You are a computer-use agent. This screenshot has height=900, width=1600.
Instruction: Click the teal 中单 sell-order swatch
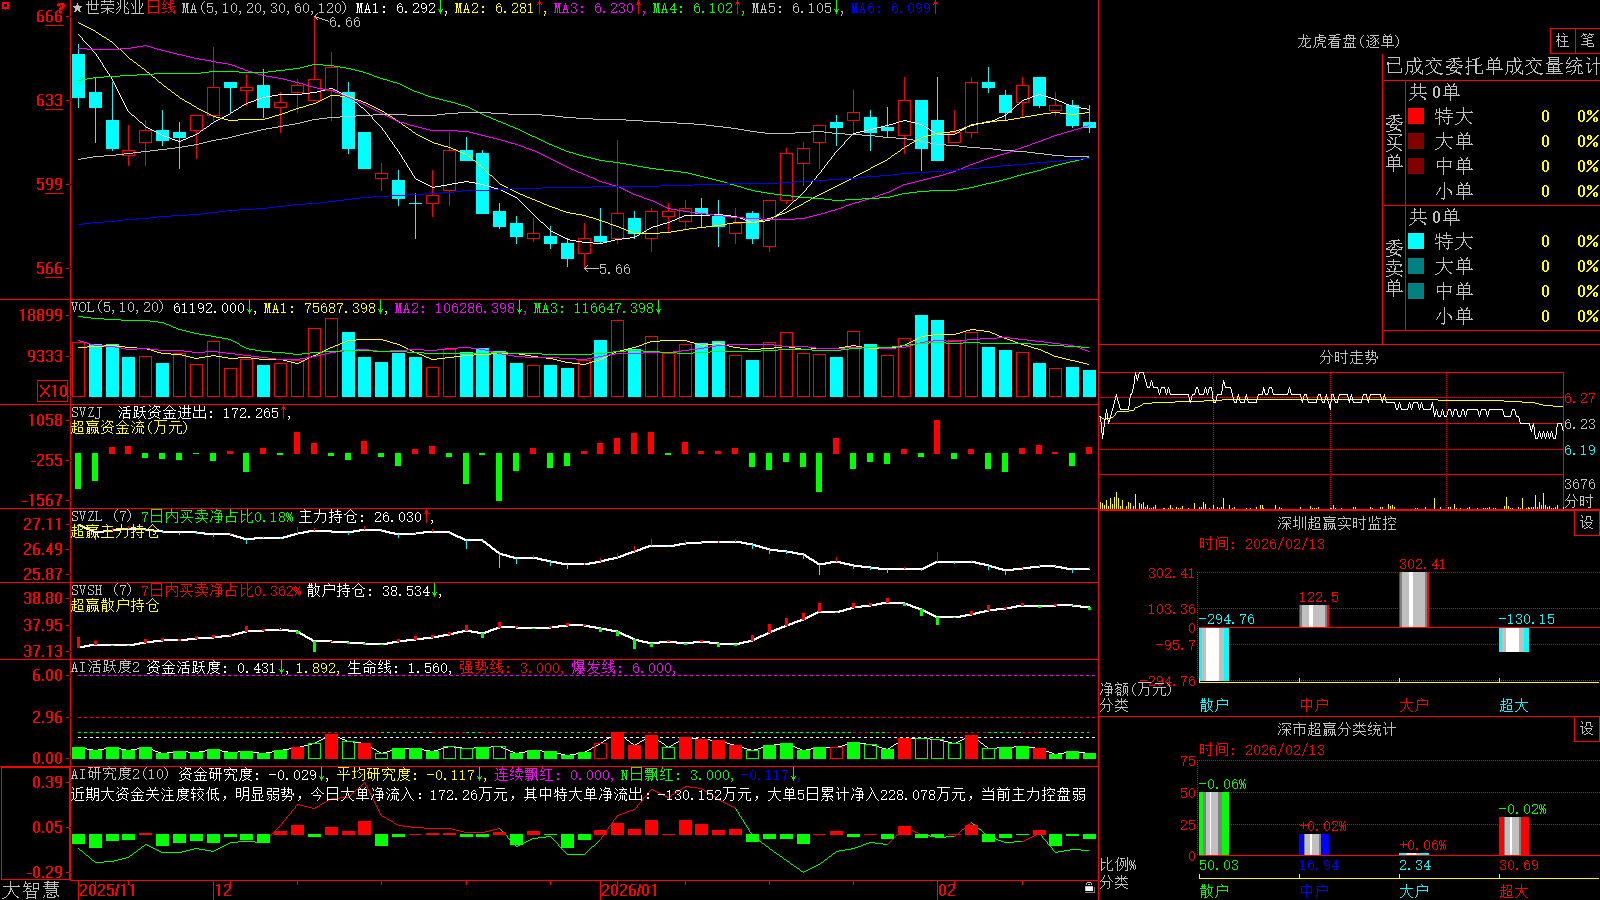(x=1416, y=291)
